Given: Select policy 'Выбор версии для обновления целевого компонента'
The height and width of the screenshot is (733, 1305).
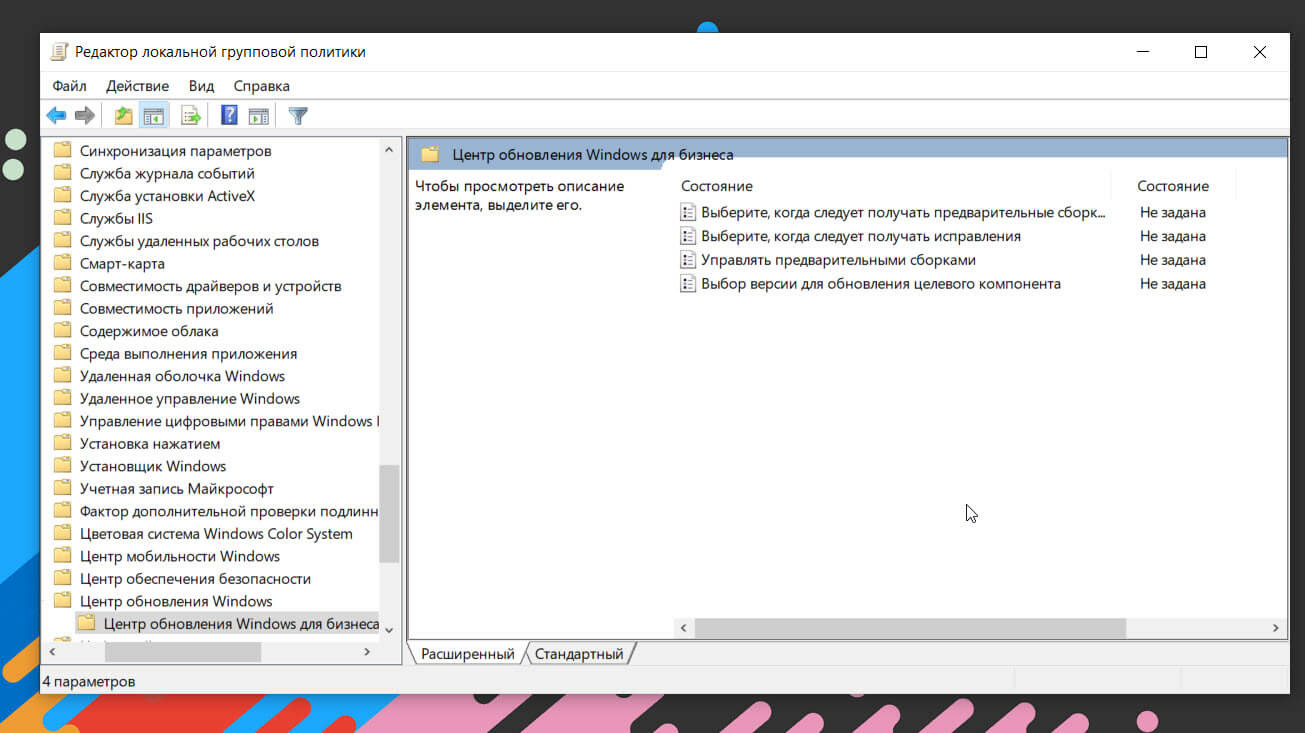Looking at the screenshot, I should point(881,284).
